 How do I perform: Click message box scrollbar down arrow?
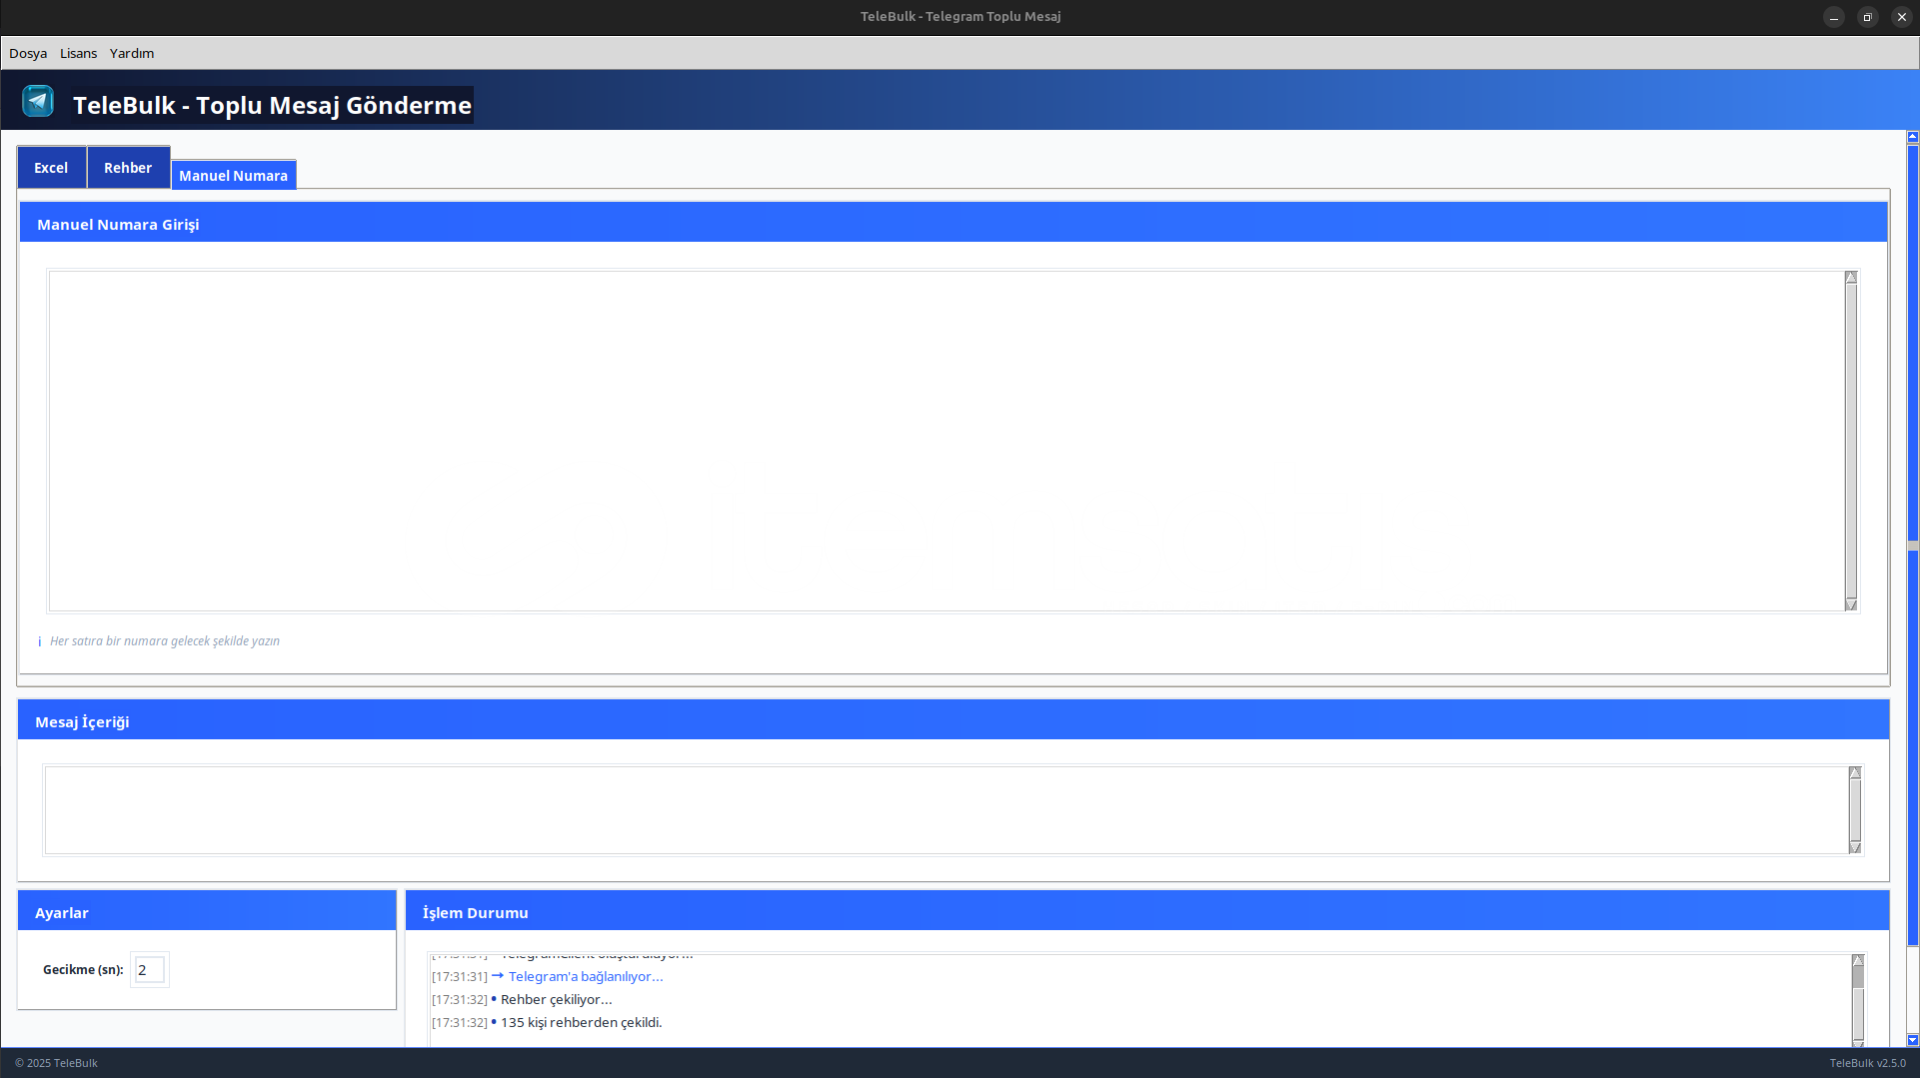[x=1855, y=847]
